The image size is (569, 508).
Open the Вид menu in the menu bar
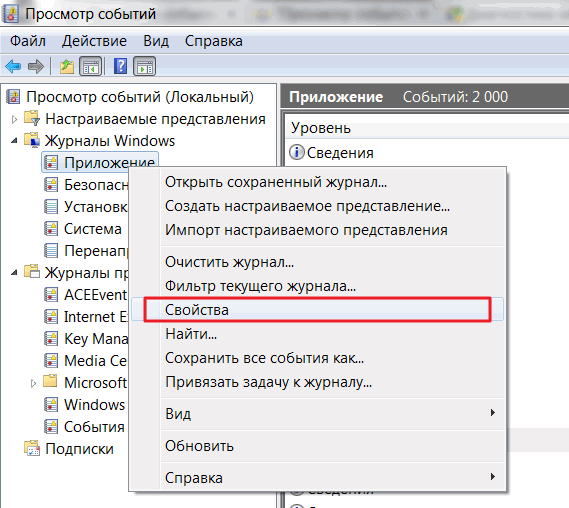tap(156, 41)
